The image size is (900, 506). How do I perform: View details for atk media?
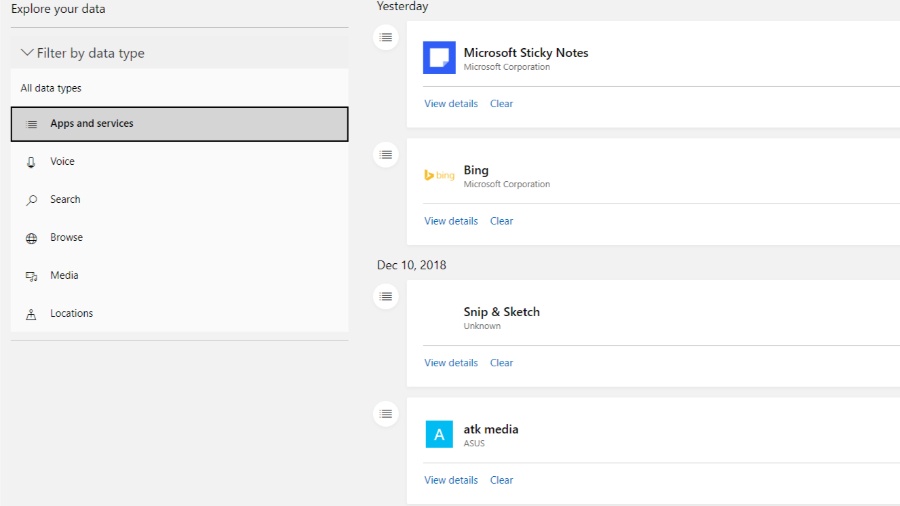tap(451, 480)
